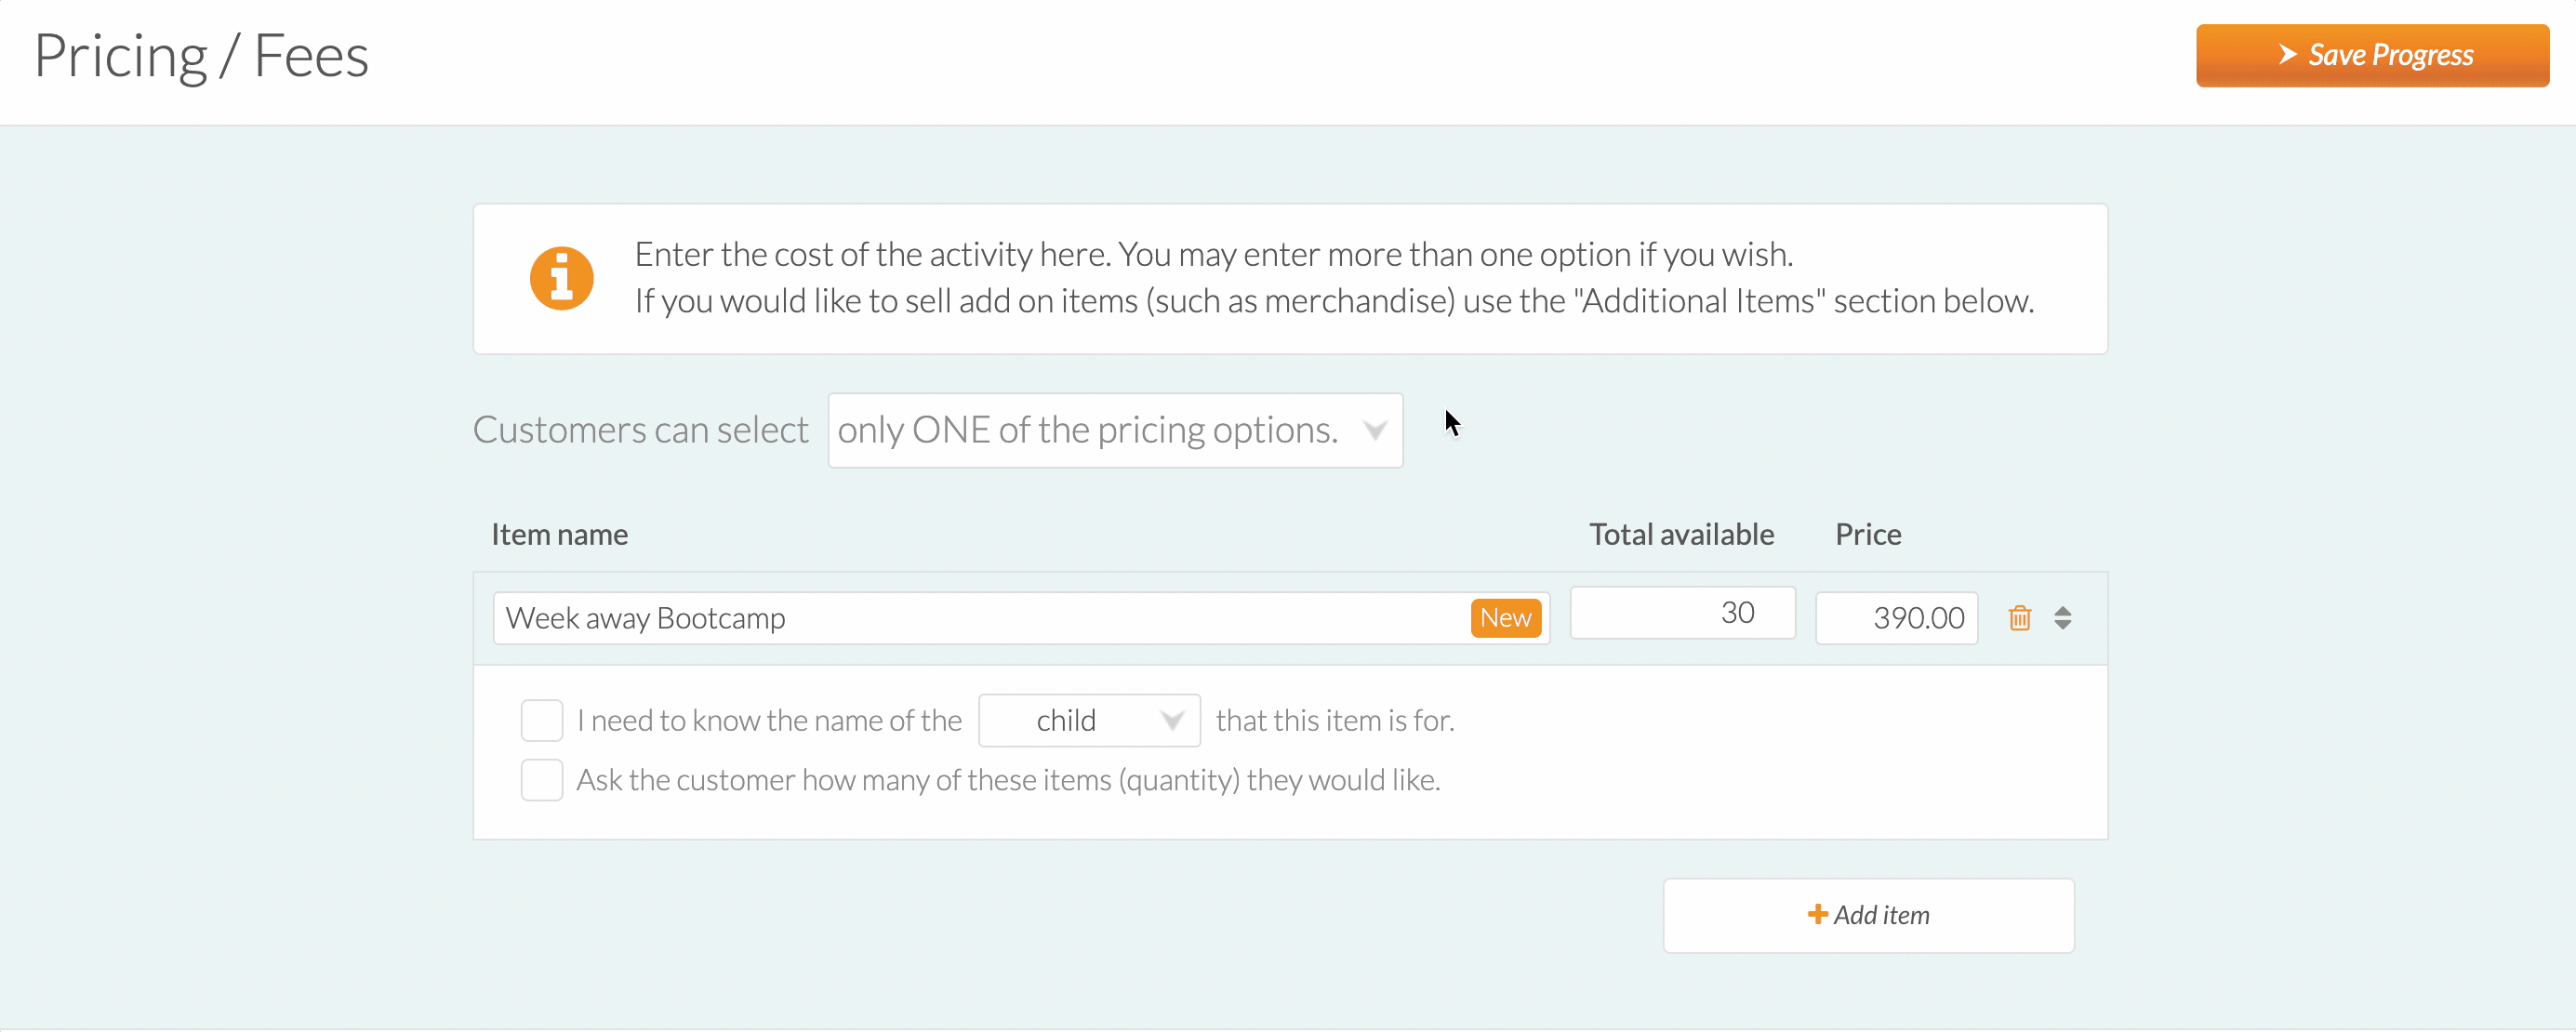Enable 'I need to know the name' checkbox
Viewport: 2576px width, 1032px height.
click(x=542, y=720)
